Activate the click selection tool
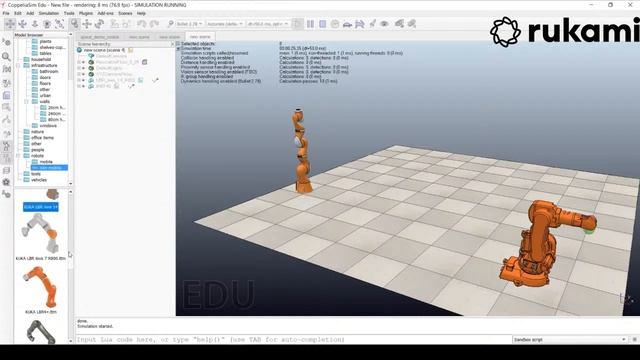This screenshot has width=640, height=360. click(x=74, y=24)
